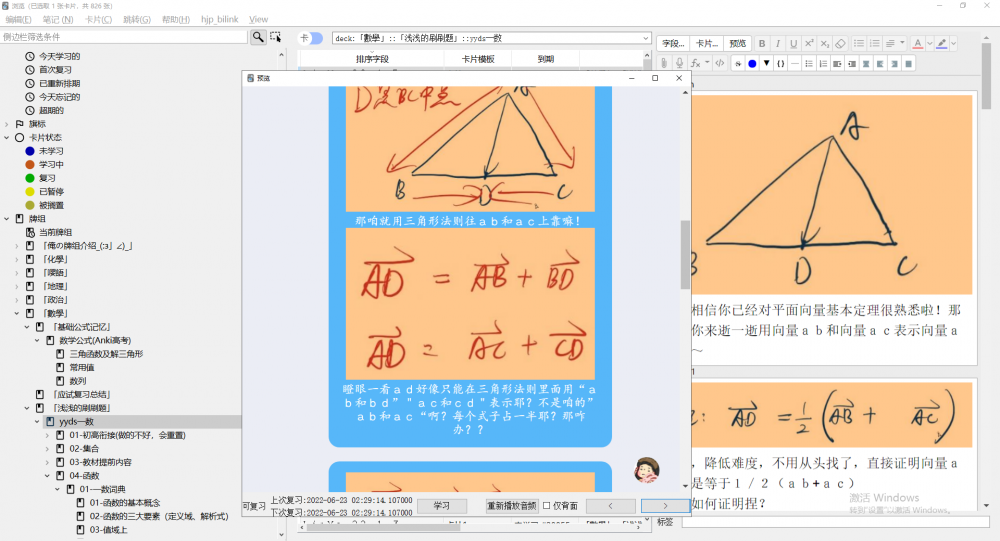Select the 超期的 filter

click(x=51, y=110)
